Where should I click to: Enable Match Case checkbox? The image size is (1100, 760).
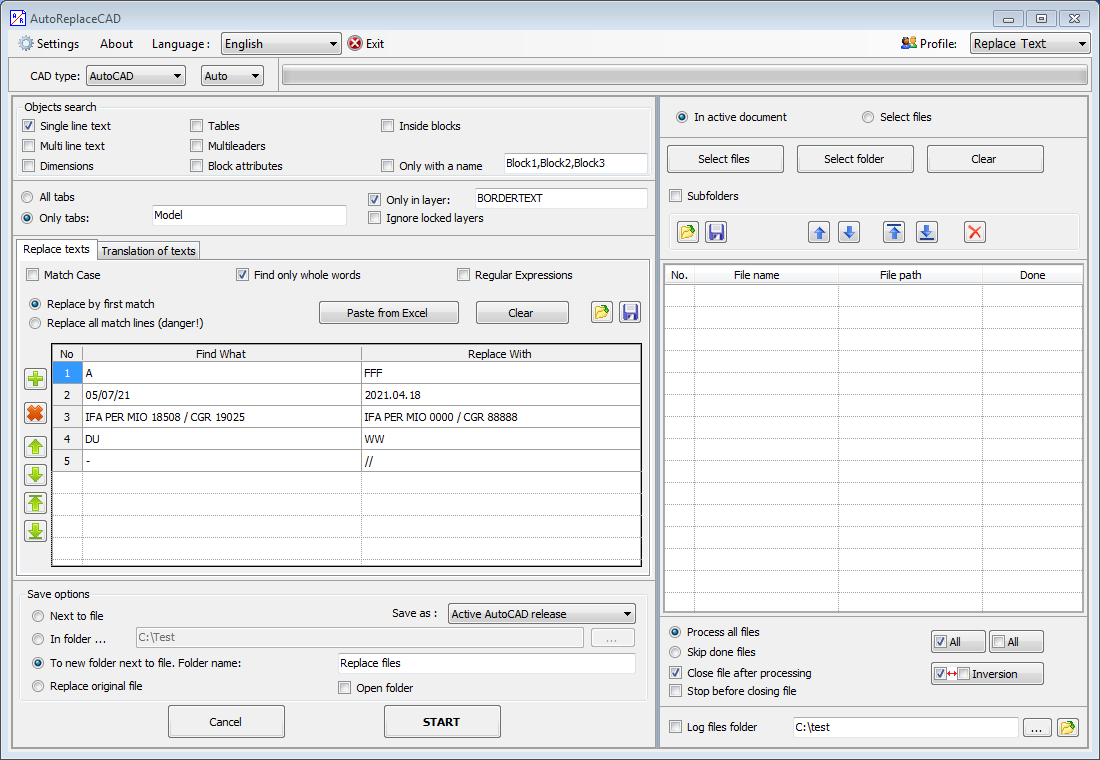point(32,274)
